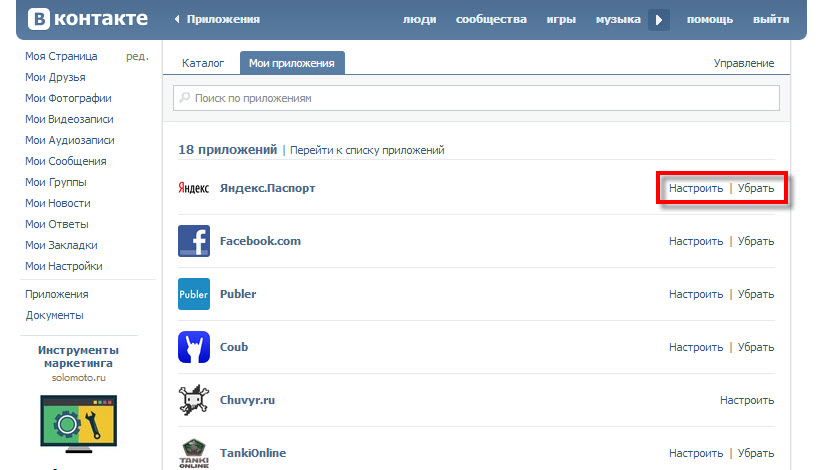Screen dimensions: 823x470
Task: Open Приложения in left sidebar
Action: click(57, 294)
